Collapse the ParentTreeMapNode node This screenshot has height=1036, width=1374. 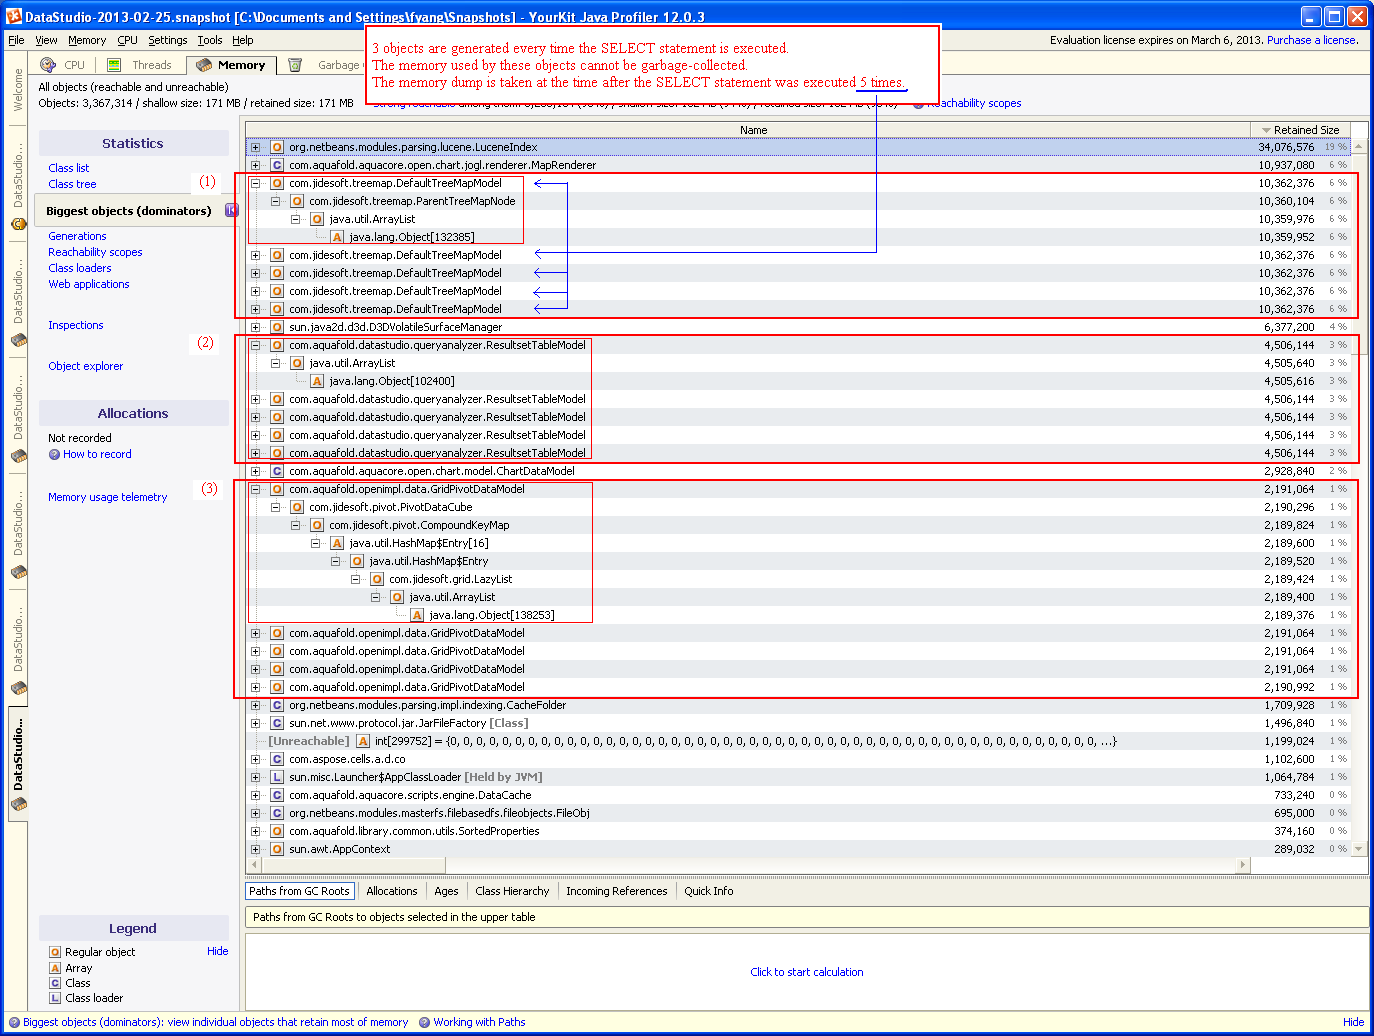pyautogui.click(x=276, y=201)
